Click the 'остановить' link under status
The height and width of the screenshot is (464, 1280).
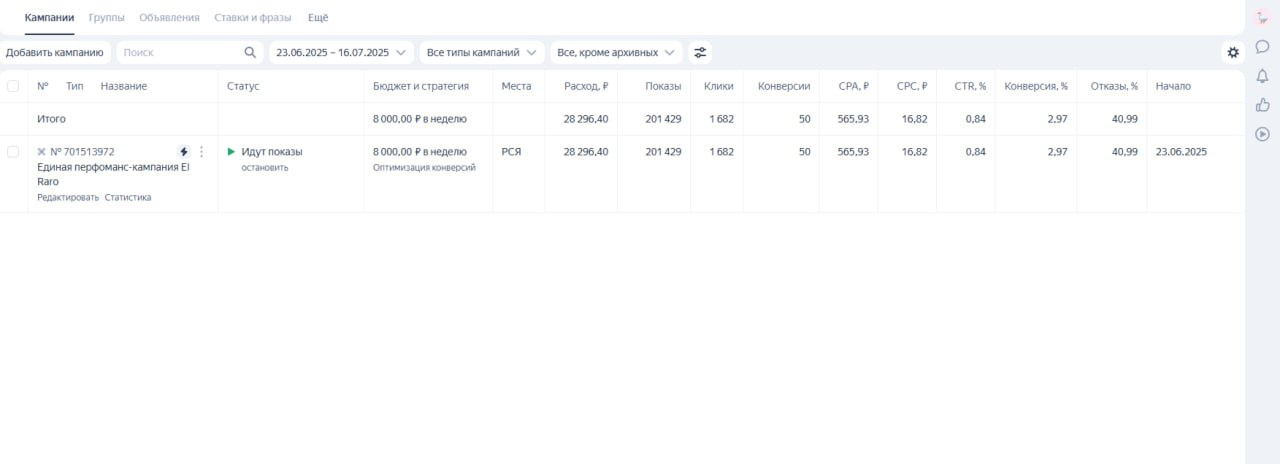pyautogui.click(x=265, y=168)
